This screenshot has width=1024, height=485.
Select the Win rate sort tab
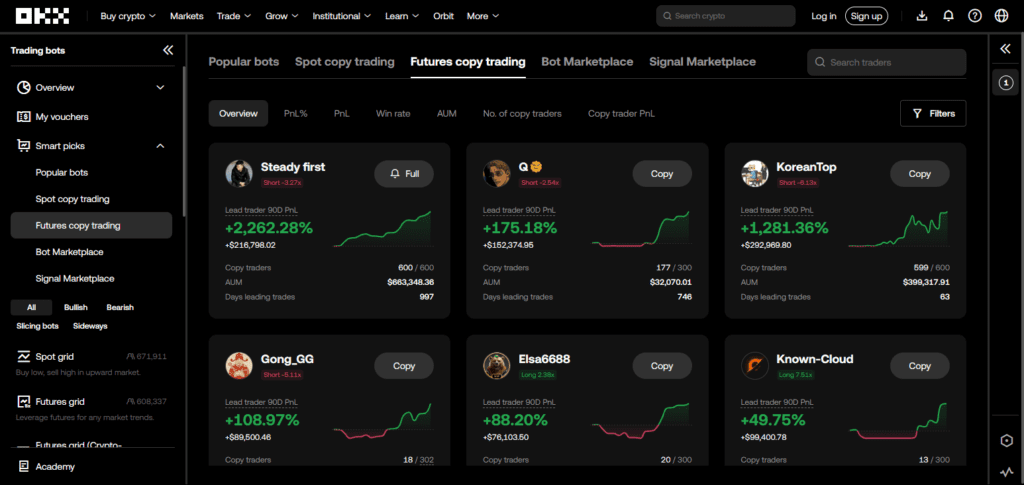pyautogui.click(x=393, y=114)
